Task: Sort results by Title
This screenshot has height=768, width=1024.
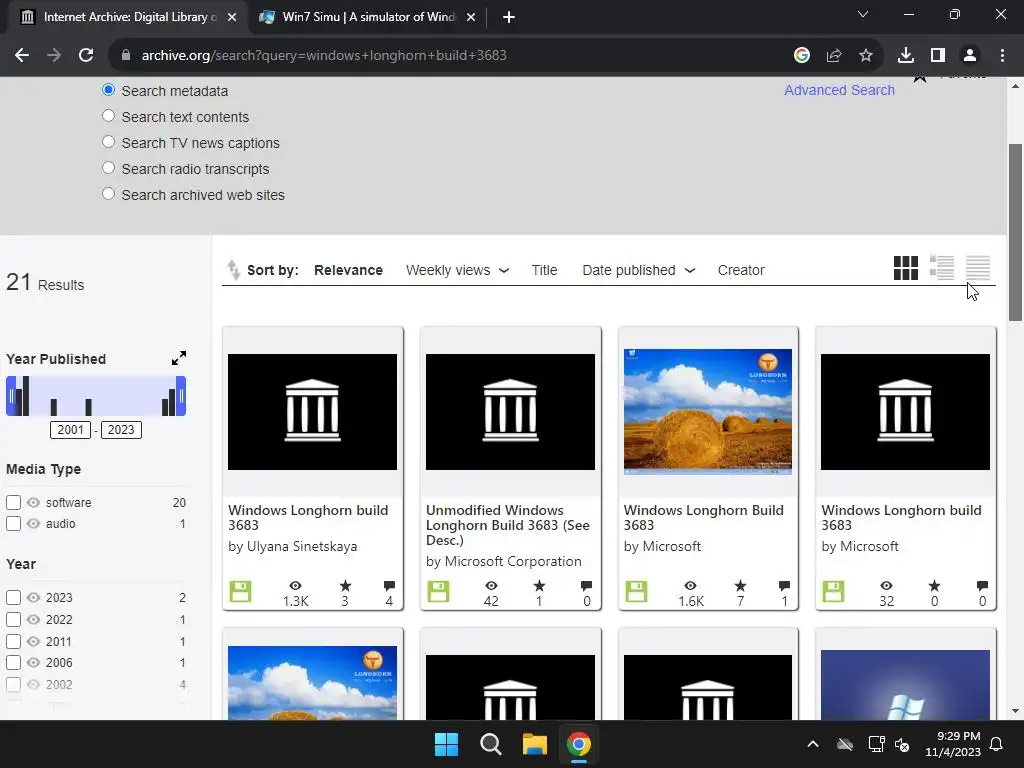Action: (545, 270)
